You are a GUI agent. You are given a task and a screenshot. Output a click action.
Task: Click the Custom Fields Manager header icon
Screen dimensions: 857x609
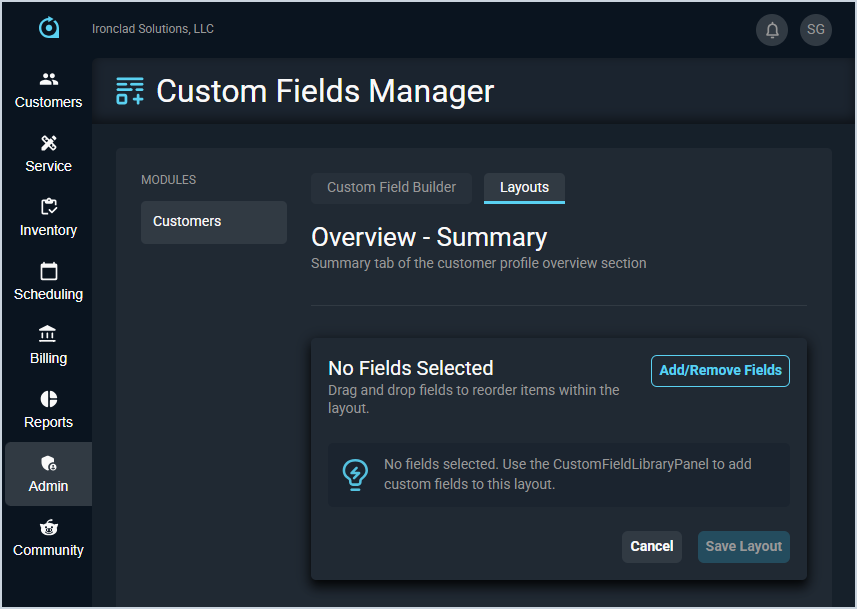(130, 91)
